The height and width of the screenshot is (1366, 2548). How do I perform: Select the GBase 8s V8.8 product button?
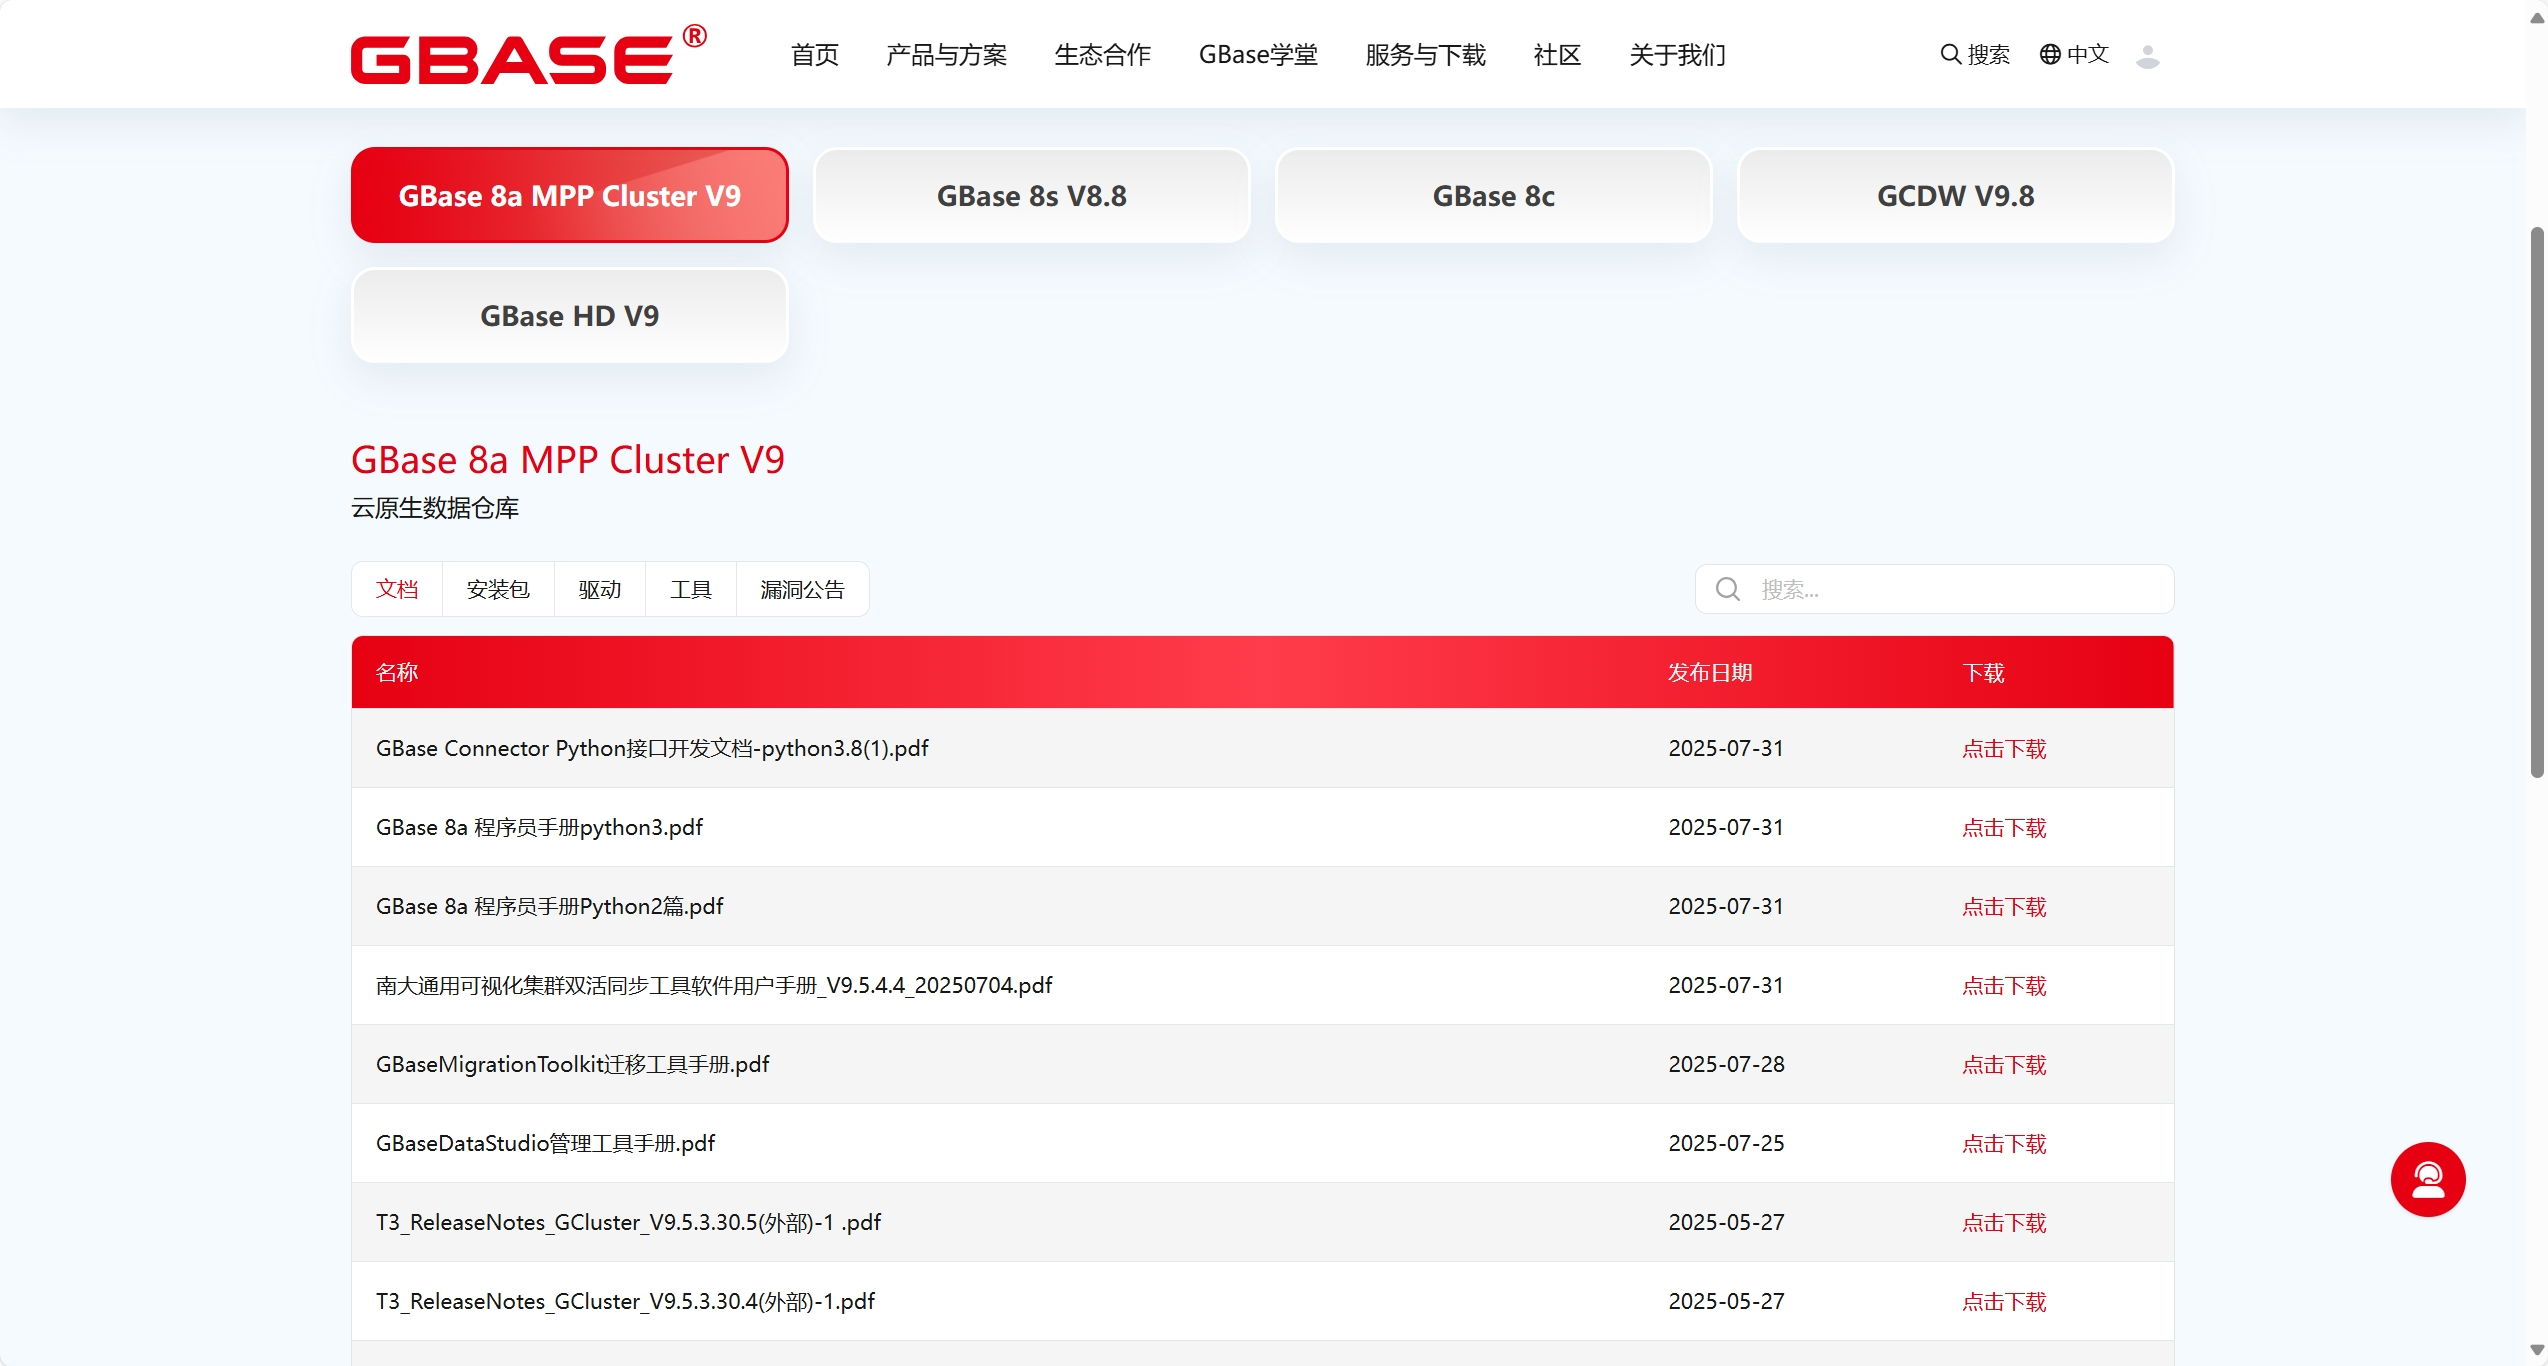(x=1031, y=195)
